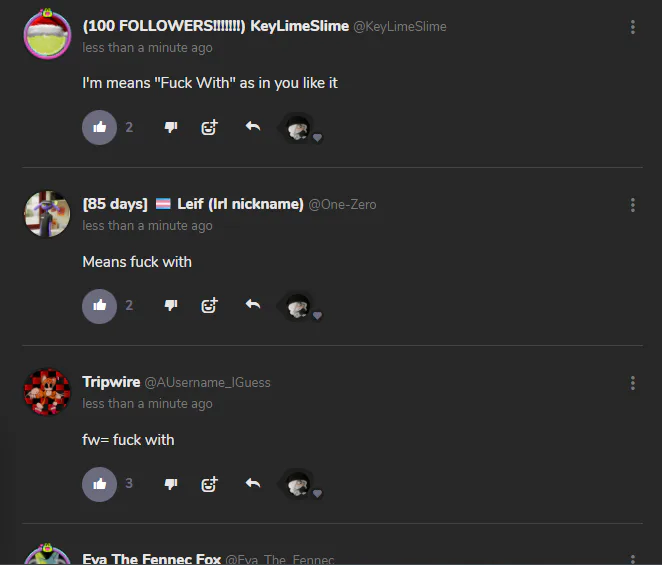
Task: Add a reaction to Tripwire's comment
Action: click(209, 484)
